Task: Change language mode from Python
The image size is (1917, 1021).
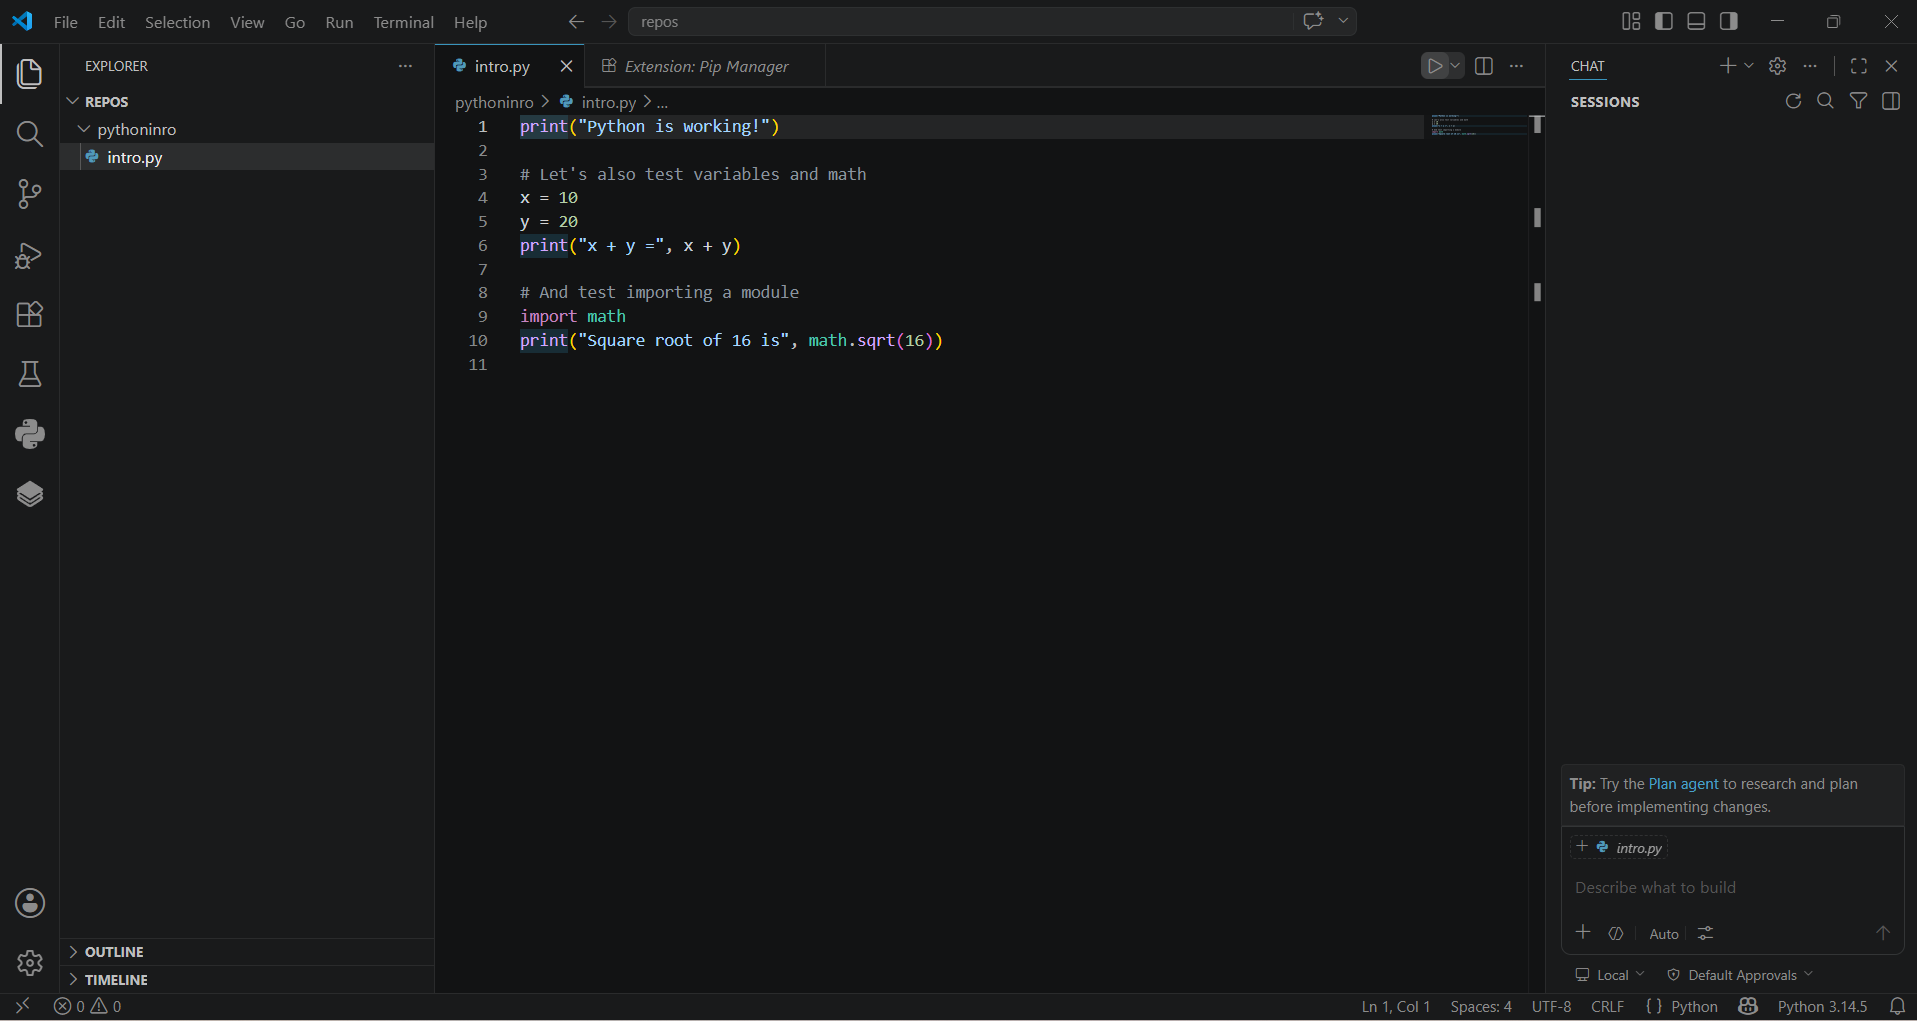Action: coord(1693,1006)
